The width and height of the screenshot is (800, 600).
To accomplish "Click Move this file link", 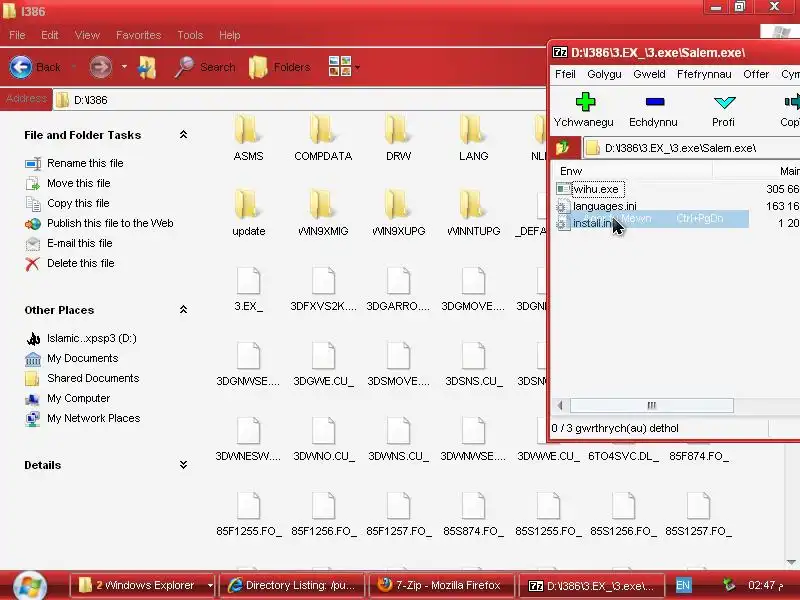I will (79, 183).
